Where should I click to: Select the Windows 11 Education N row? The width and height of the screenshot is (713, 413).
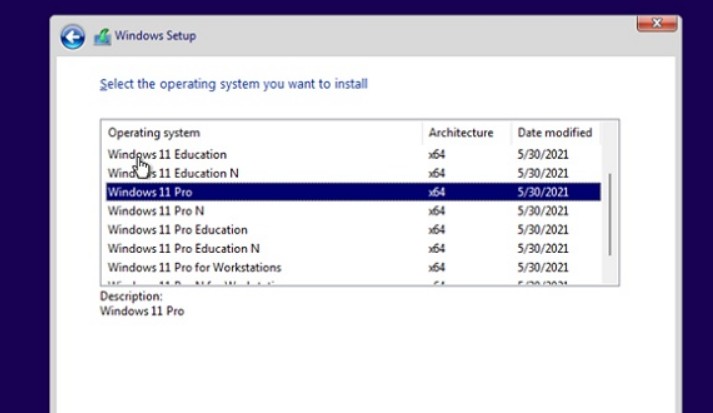(353, 173)
